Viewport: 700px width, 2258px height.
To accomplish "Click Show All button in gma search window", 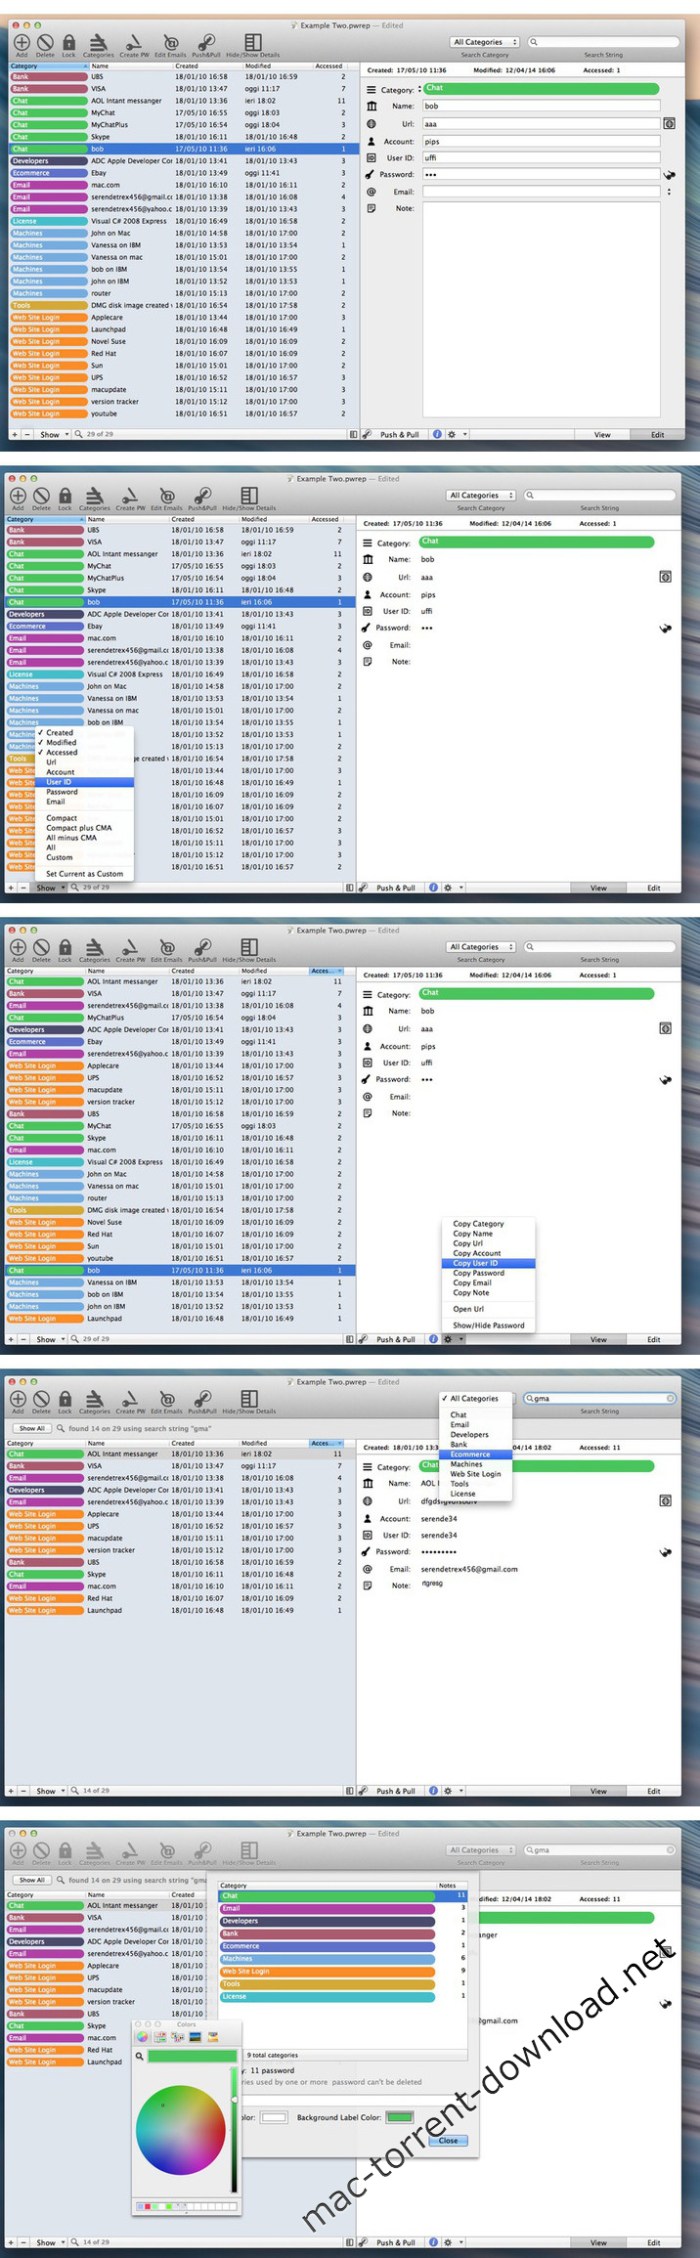I will [x=32, y=1428].
